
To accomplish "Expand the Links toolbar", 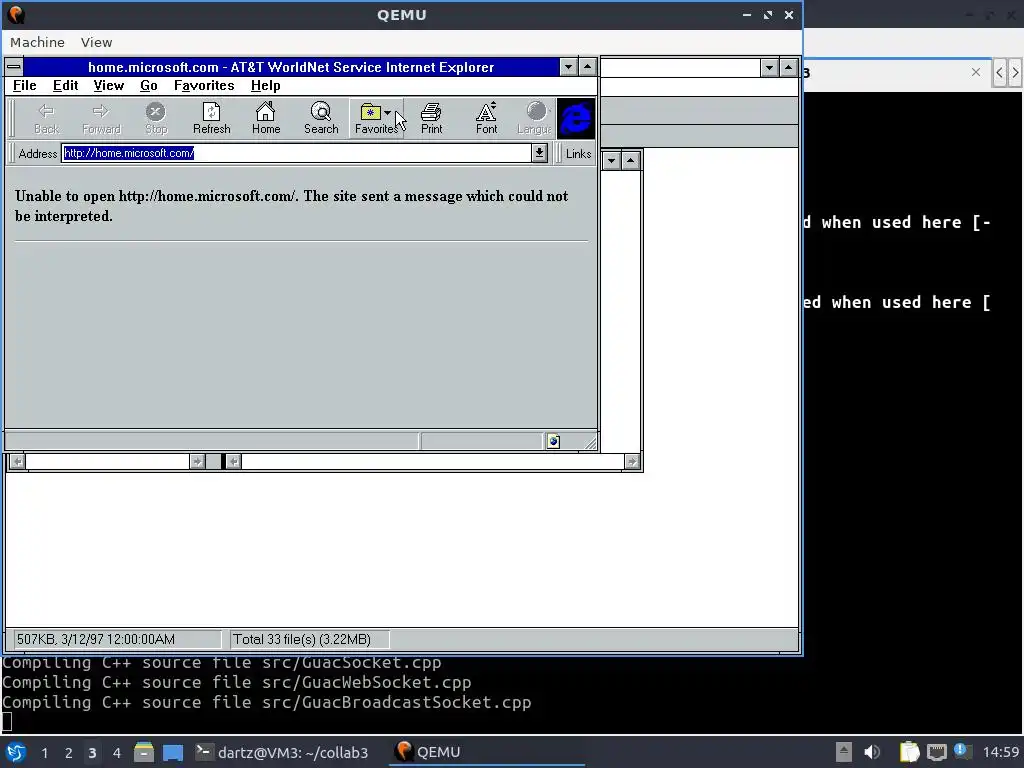I will pos(578,153).
